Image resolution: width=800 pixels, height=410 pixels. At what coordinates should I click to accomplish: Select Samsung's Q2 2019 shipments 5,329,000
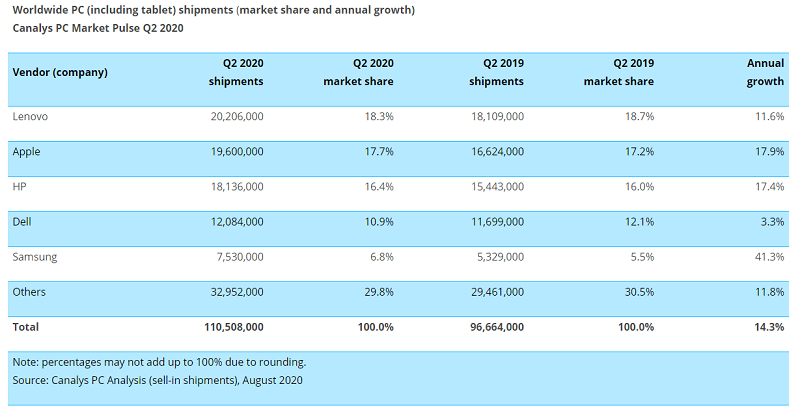tap(500, 257)
